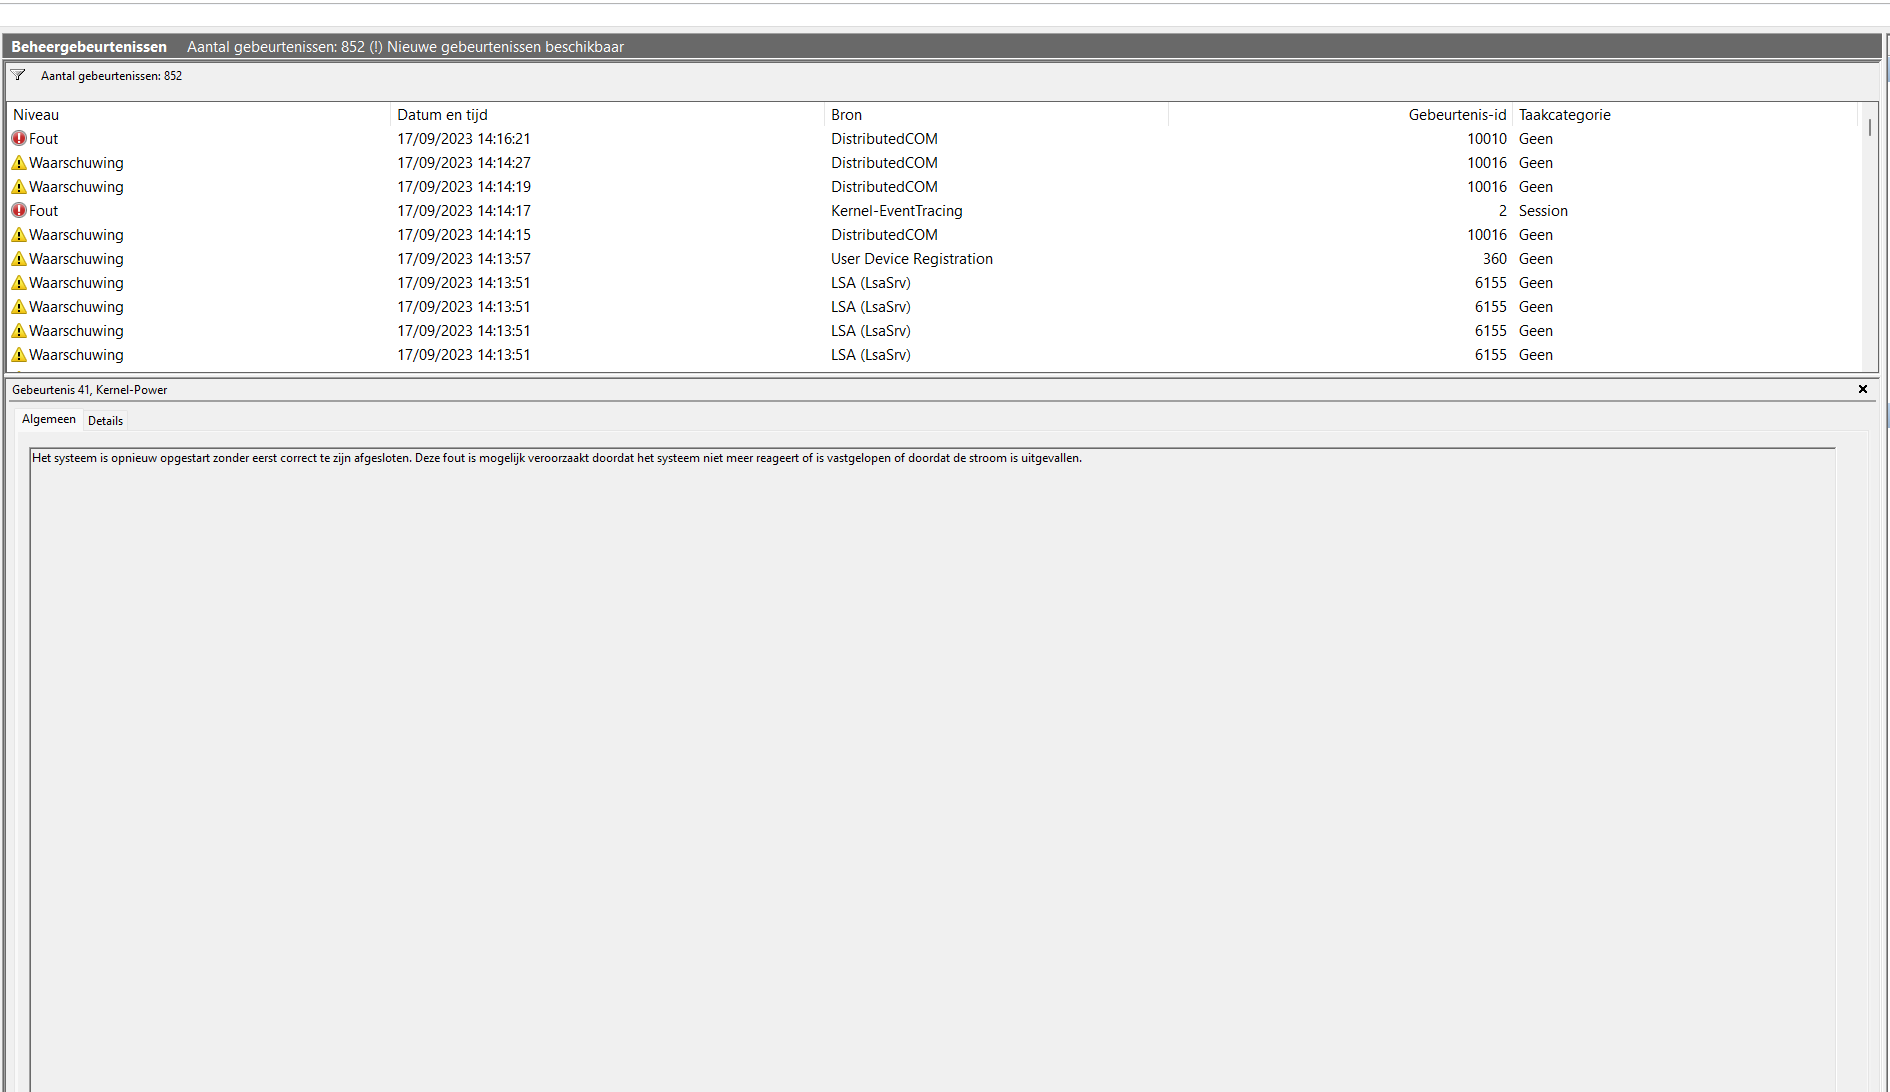
Task: Click the Session task category cell
Action: [1543, 211]
